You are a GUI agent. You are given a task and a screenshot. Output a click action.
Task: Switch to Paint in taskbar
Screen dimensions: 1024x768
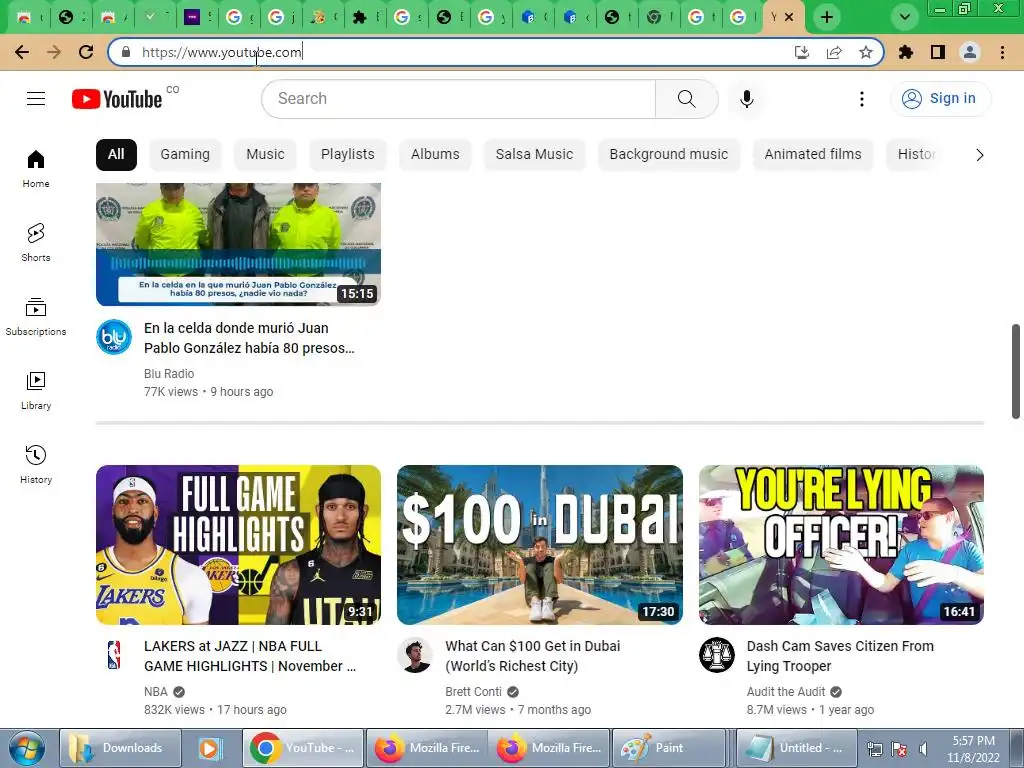coord(668,748)
